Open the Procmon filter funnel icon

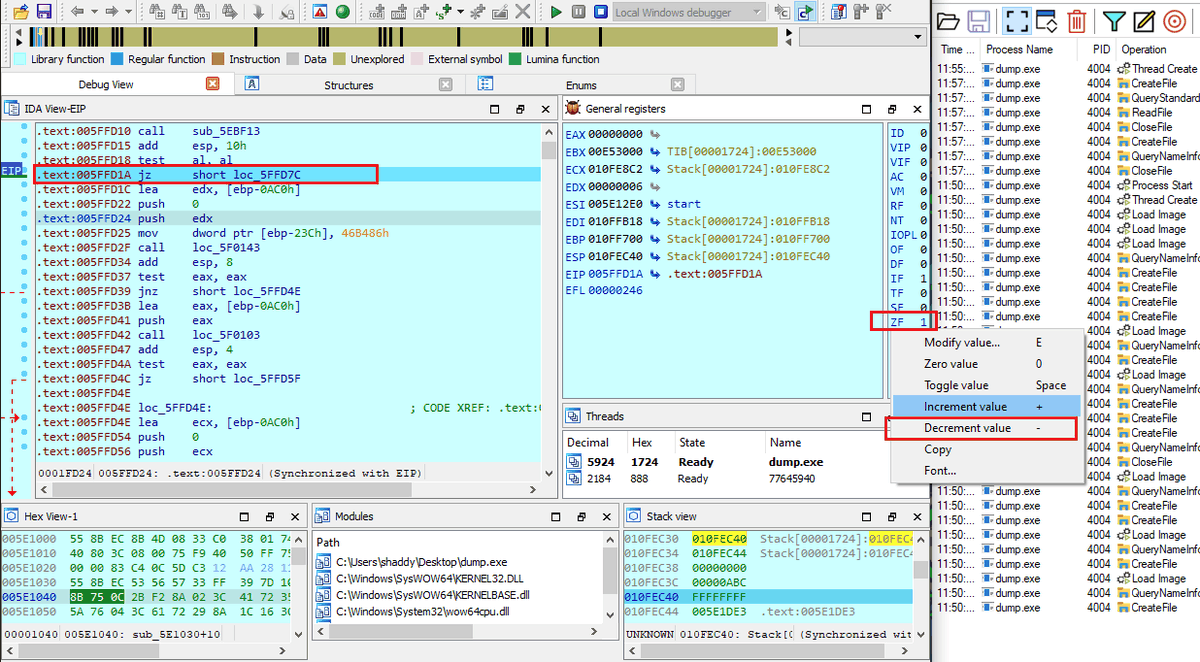pos(1113,21)
